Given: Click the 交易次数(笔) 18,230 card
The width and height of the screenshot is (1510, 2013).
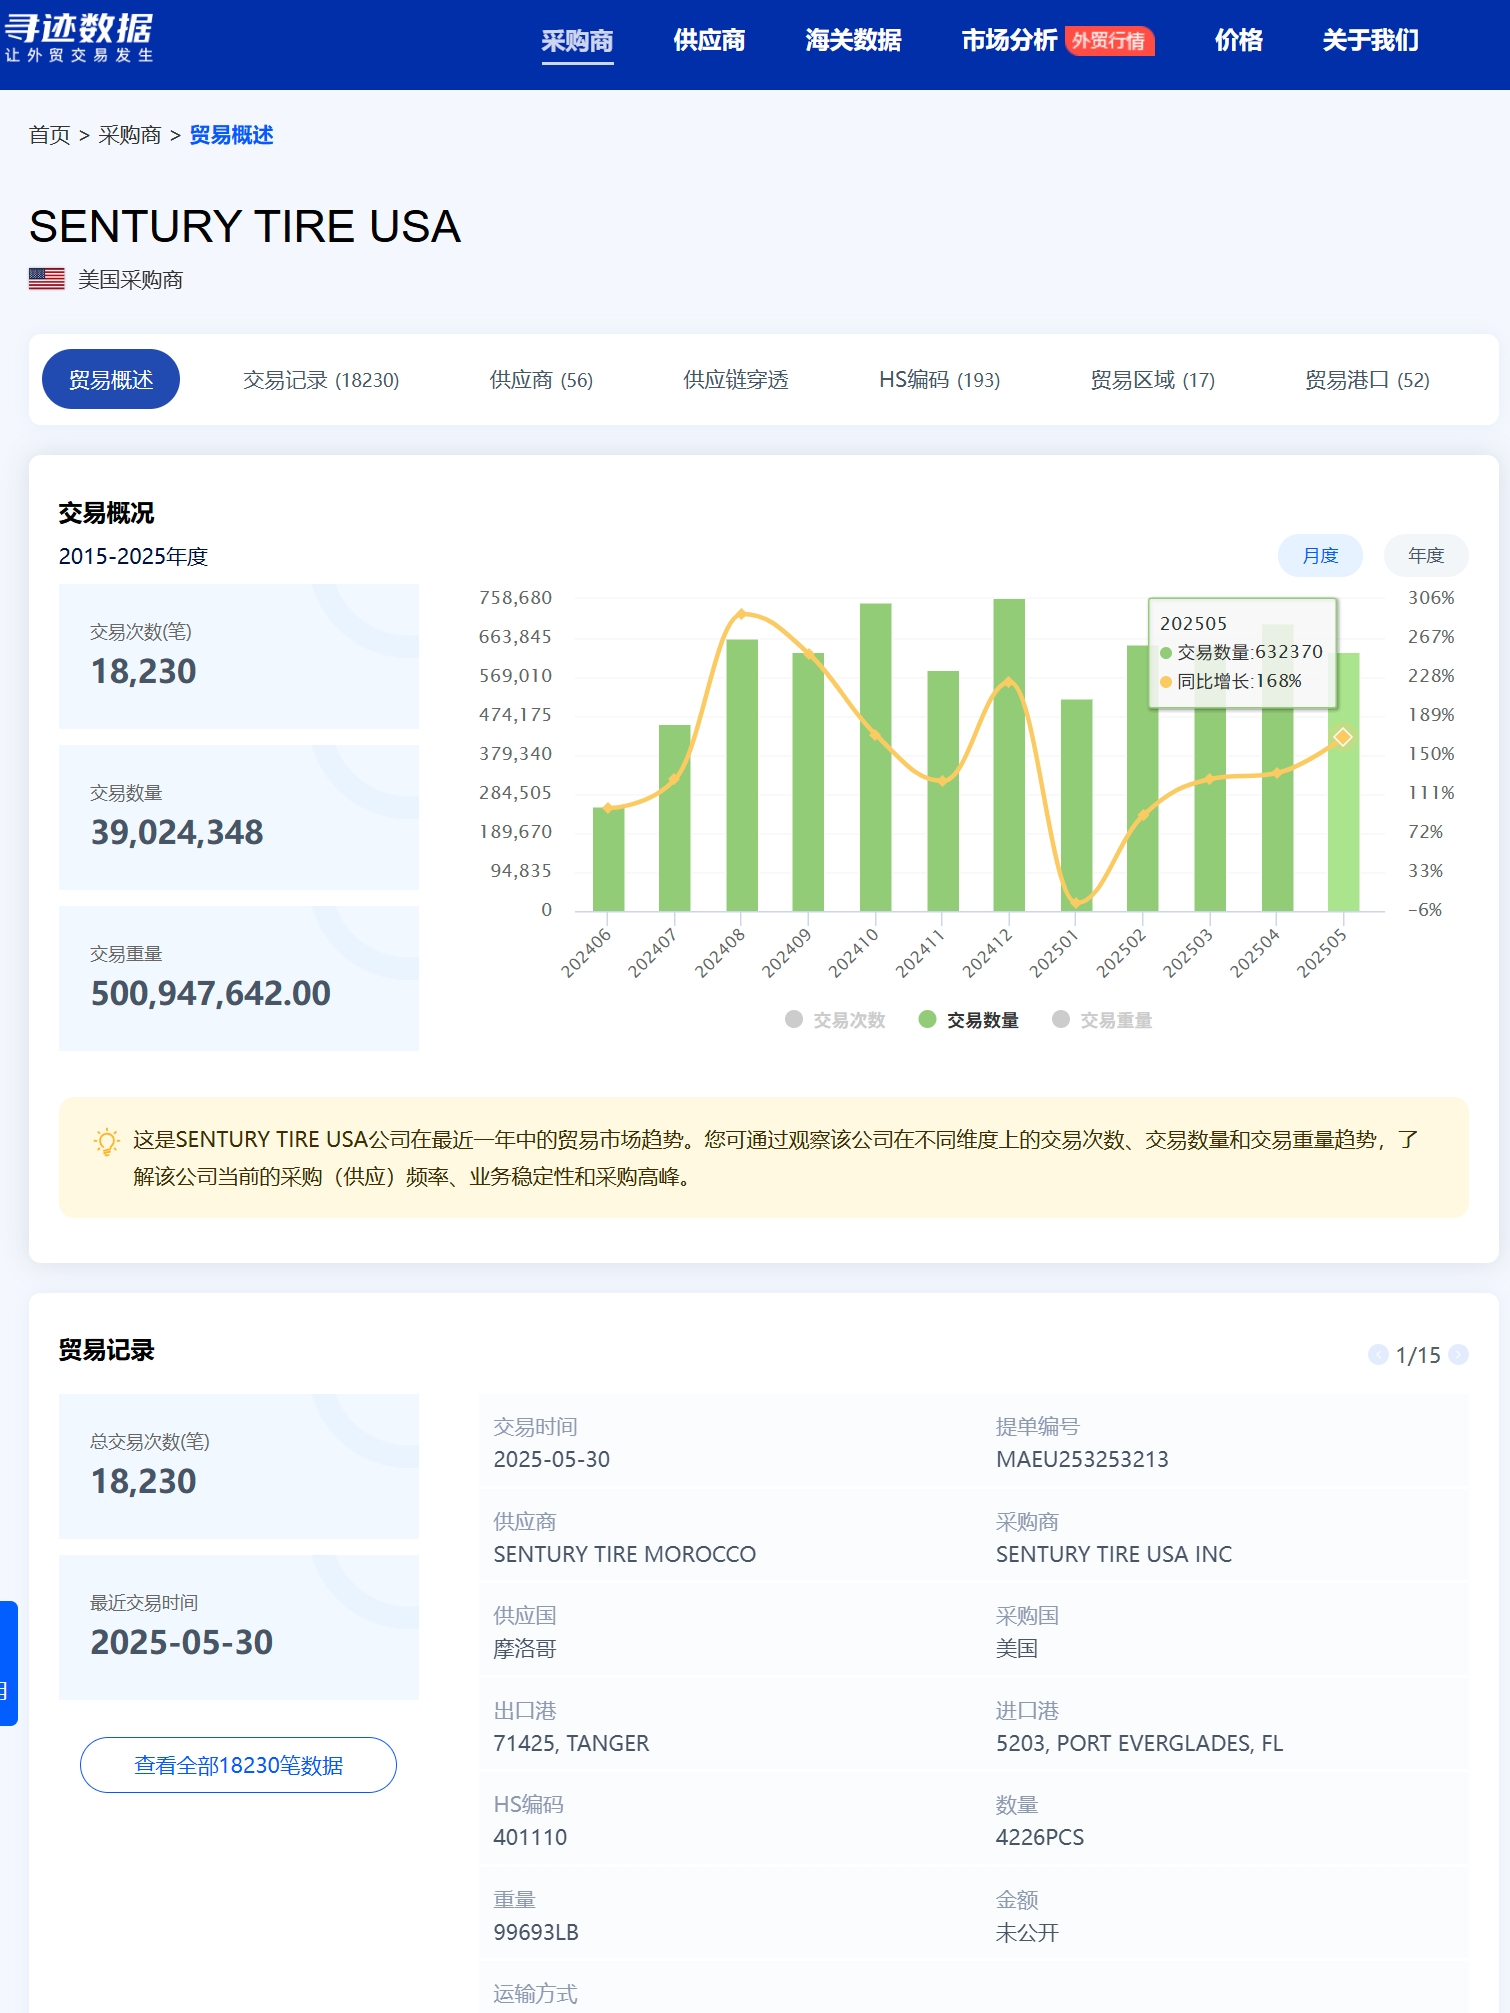Looking at the screenshot, I should tap(239, 656).
